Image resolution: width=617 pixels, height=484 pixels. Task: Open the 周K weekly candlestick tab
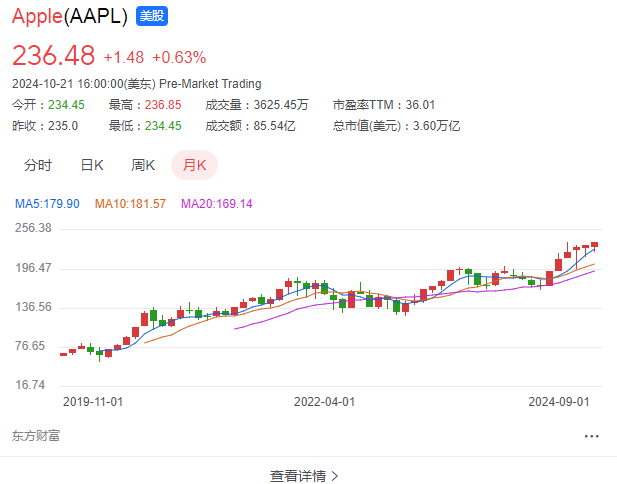[x=143, y=165]
